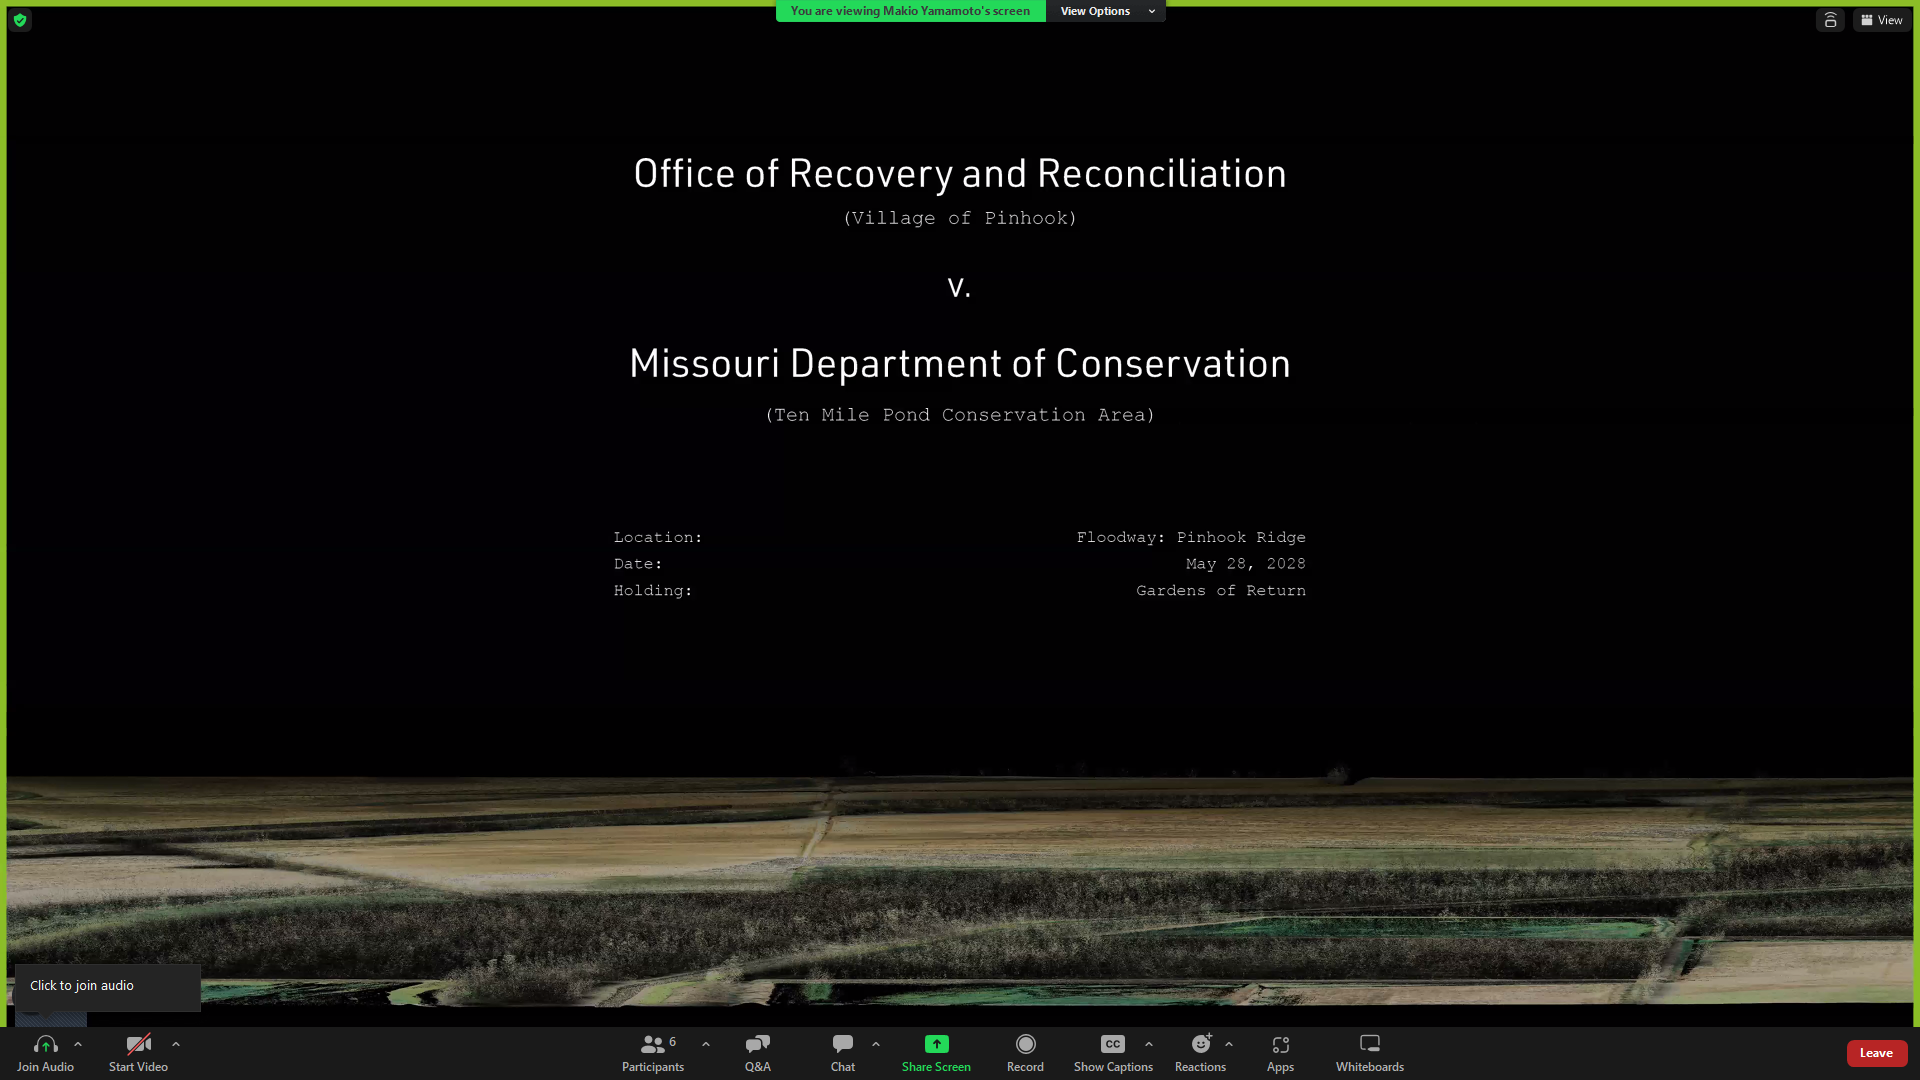Open the Apps panel
The width and height of the screenshot is (1920, 1080).
click(x=1280, y=1053)
